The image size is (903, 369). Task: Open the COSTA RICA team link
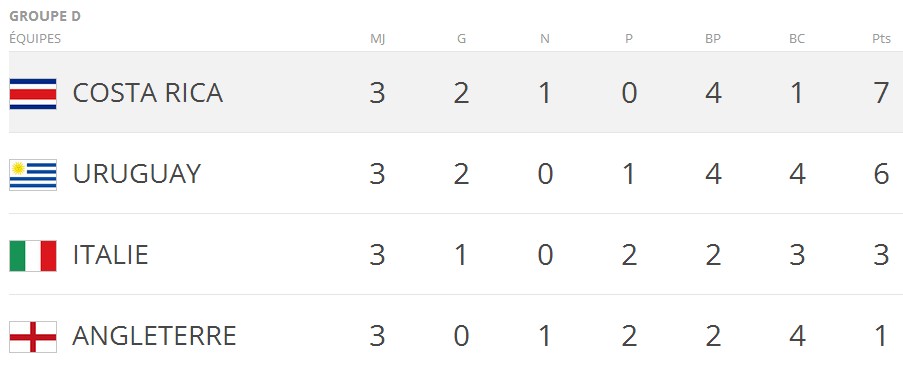(147, 93)
